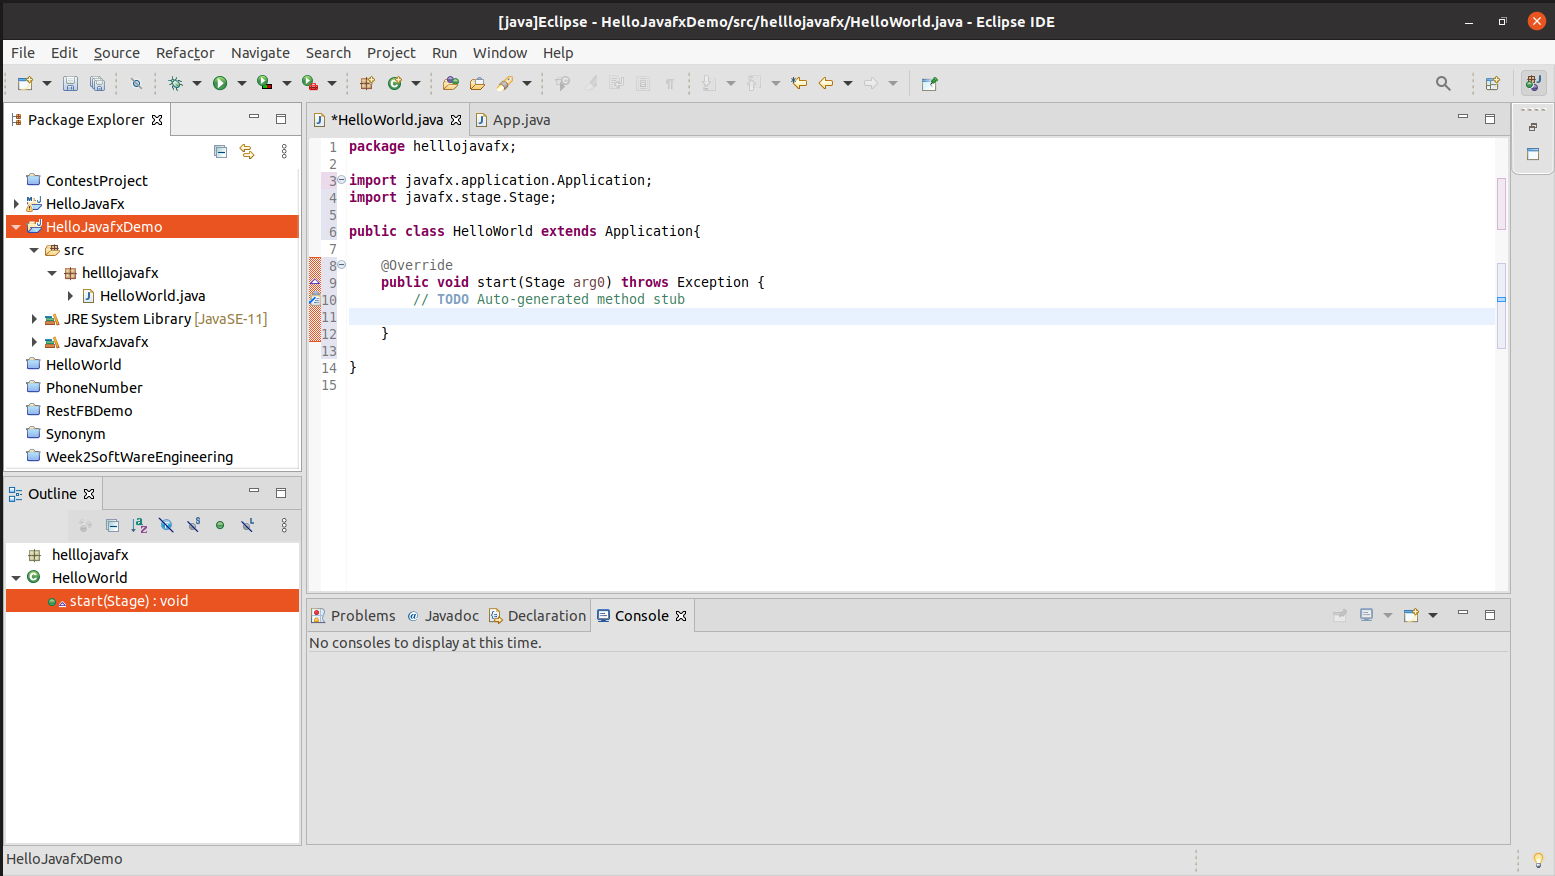Image resolution: width=1555 pixels, height=876 pixels.
Task: Click the Coverage launch icon
Action: tap(265, 83)
